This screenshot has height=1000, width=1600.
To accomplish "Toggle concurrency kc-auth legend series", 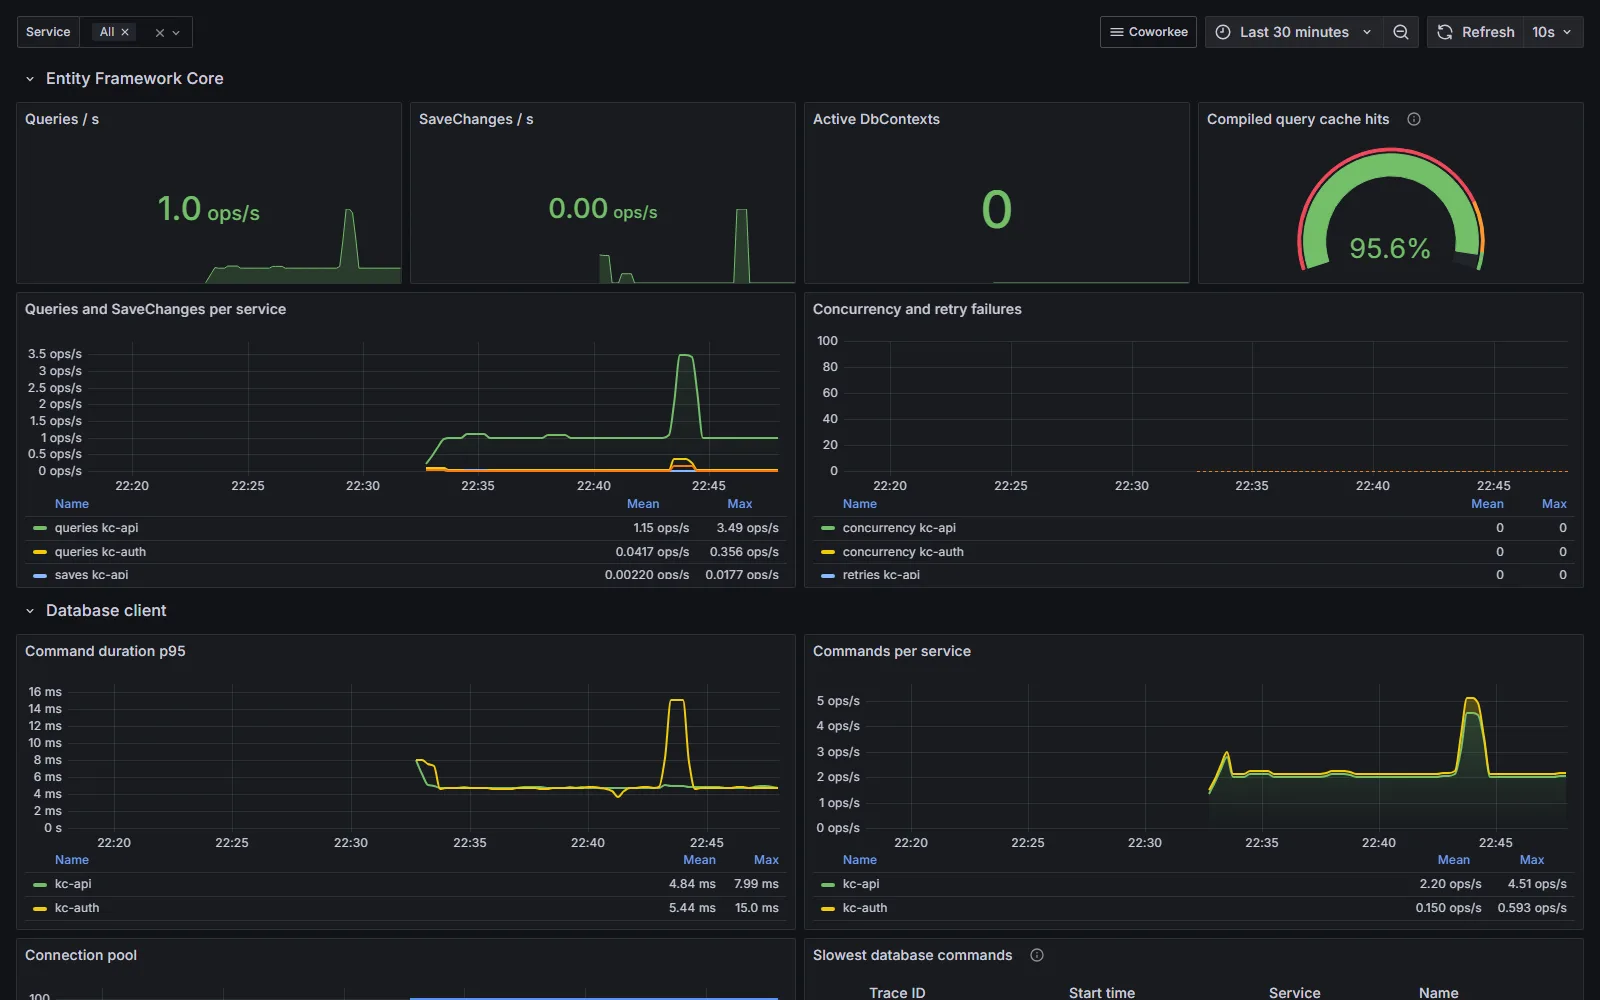I will [903, 552].
